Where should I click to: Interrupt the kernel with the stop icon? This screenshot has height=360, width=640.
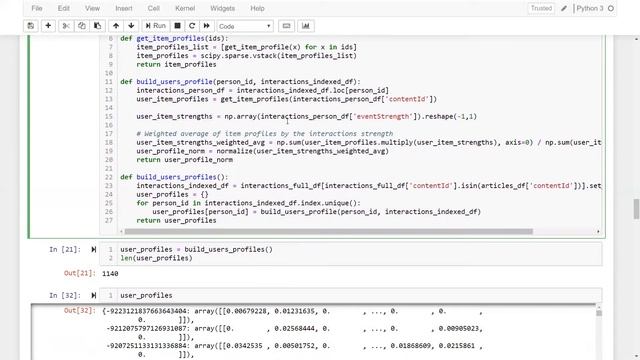[x=178, y=26]
